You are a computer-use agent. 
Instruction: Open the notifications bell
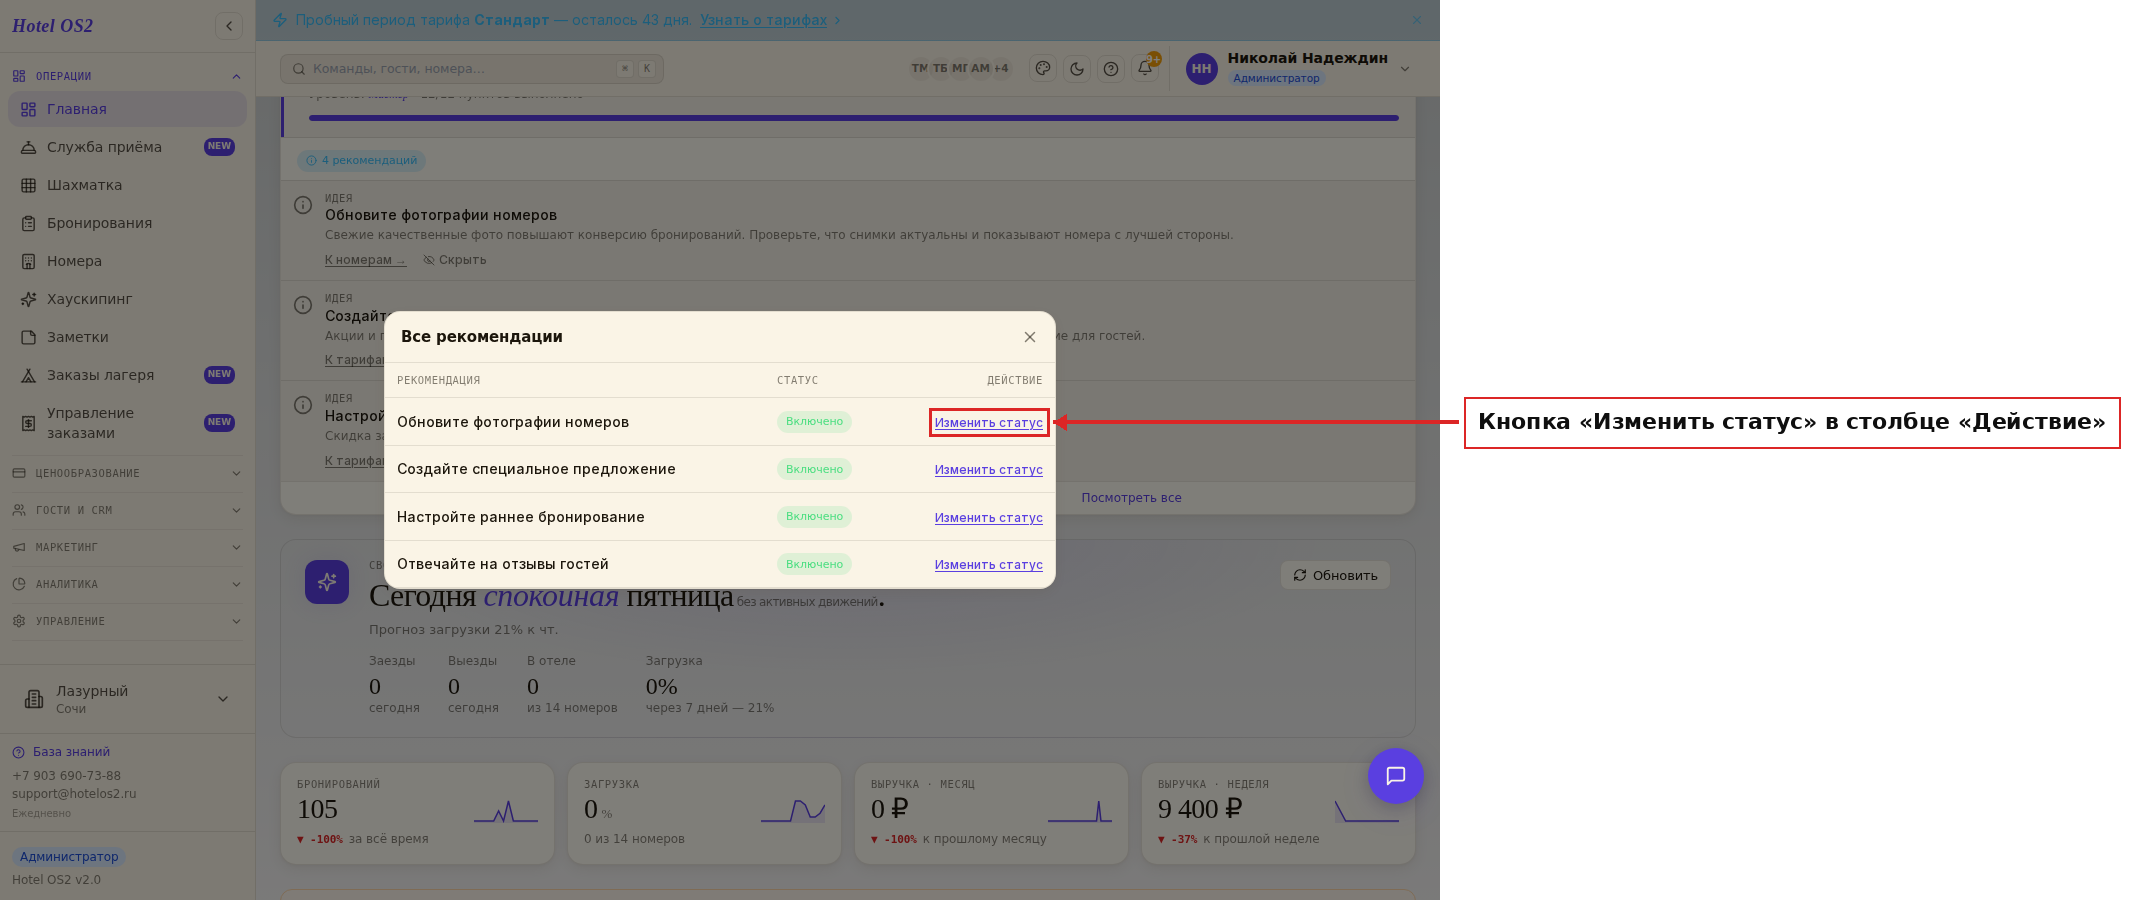pos(1145,68)
